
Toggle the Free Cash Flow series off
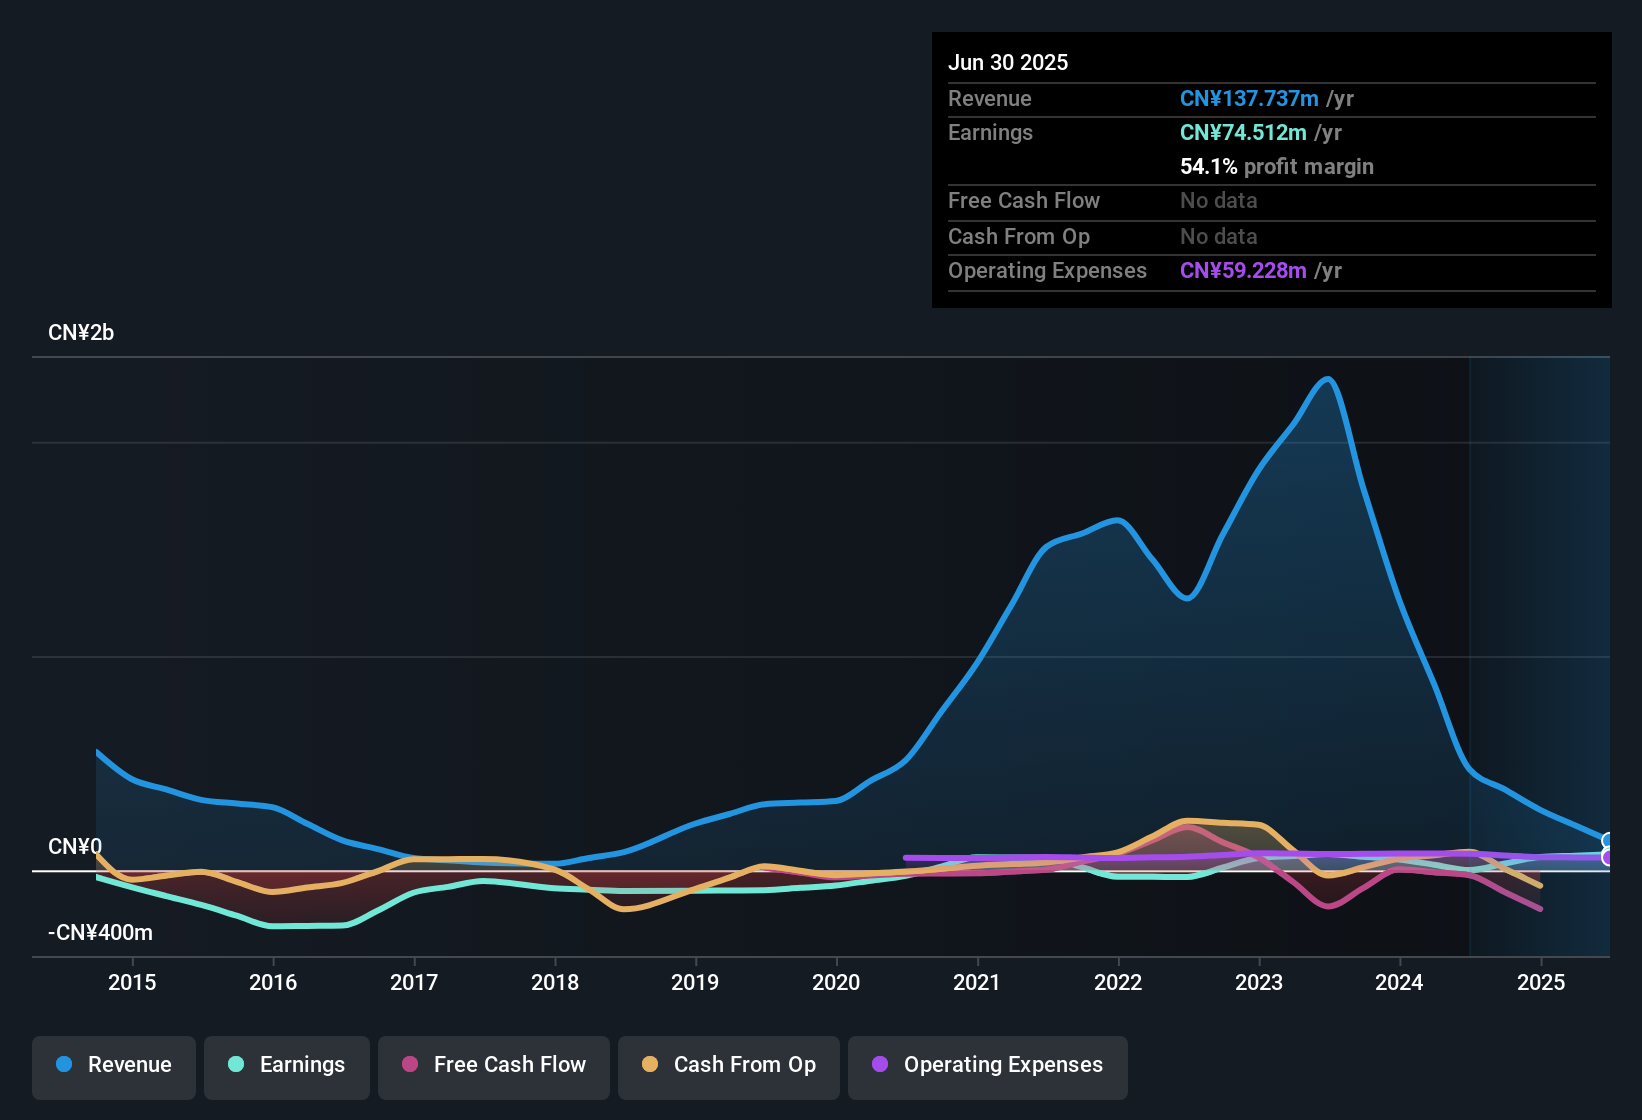coord(493,1065)
